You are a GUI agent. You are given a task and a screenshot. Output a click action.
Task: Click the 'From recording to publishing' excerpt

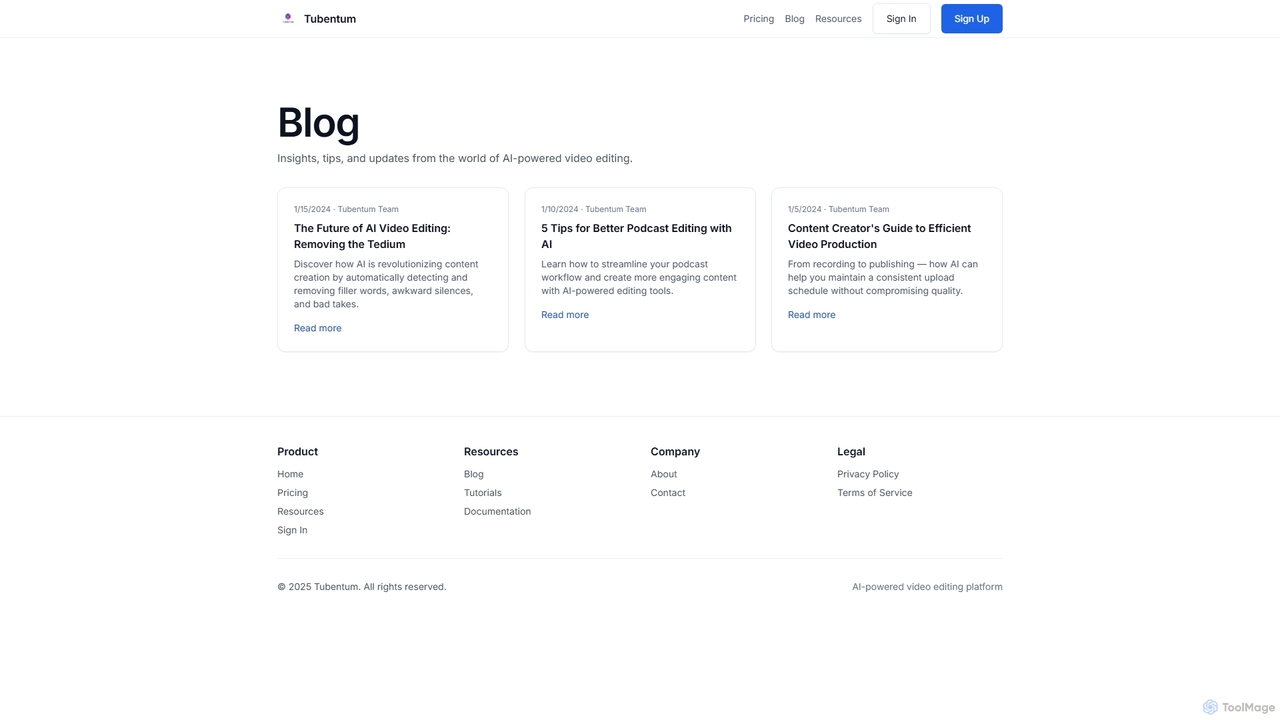pyautogui.click(x=883, y=278)
